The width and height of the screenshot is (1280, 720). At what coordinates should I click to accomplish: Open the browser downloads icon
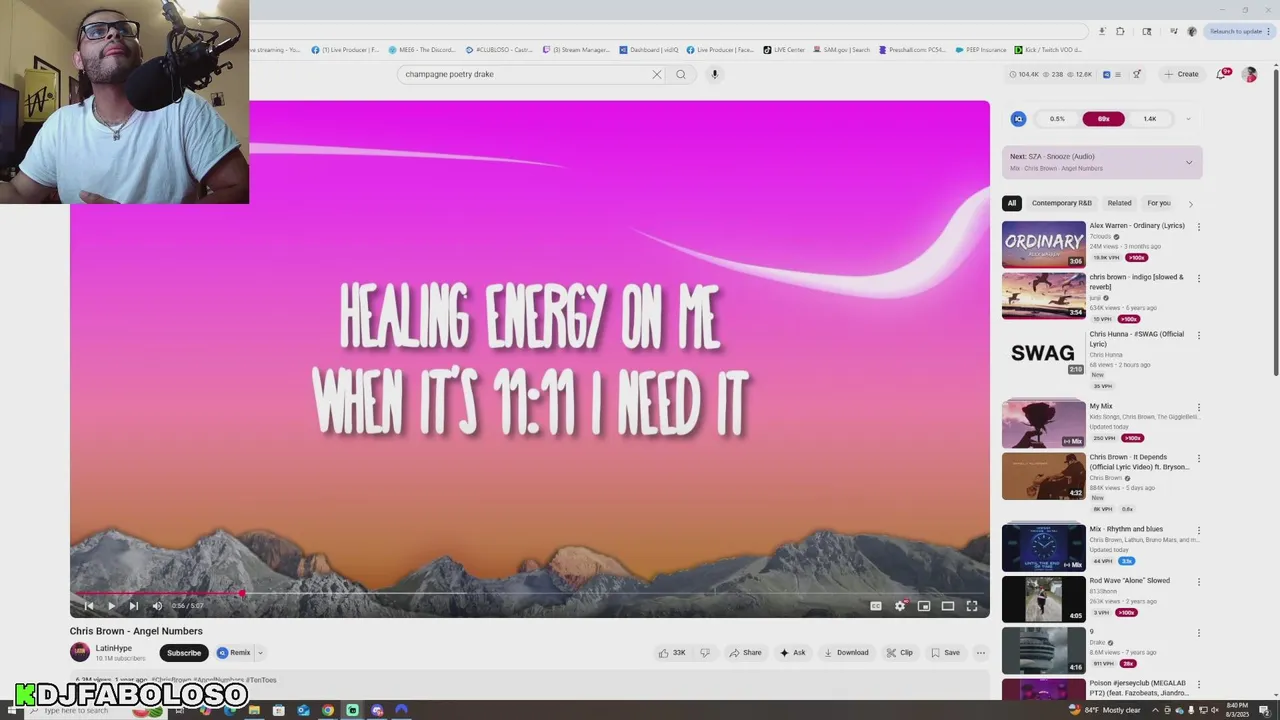pyautogui.click(x=1102, y=31)
